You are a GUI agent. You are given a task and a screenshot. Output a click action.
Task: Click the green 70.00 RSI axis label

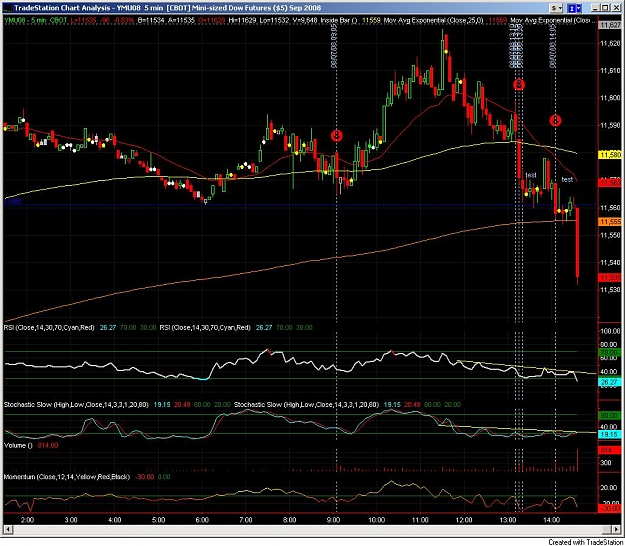click(x=610, y=352)
